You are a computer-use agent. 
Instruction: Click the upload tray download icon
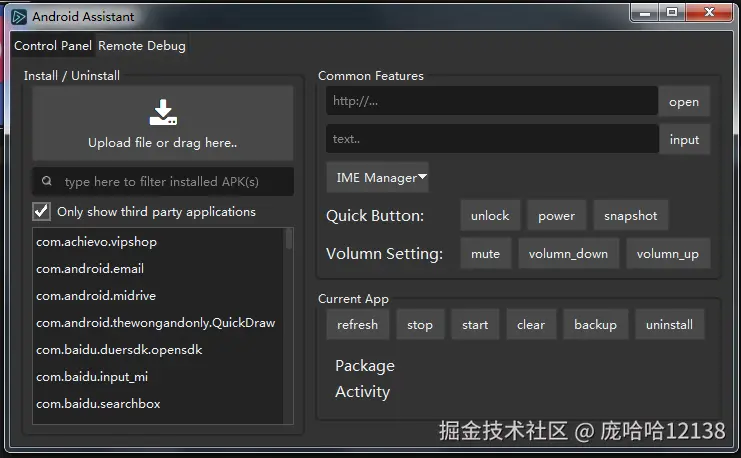[163, 112]
